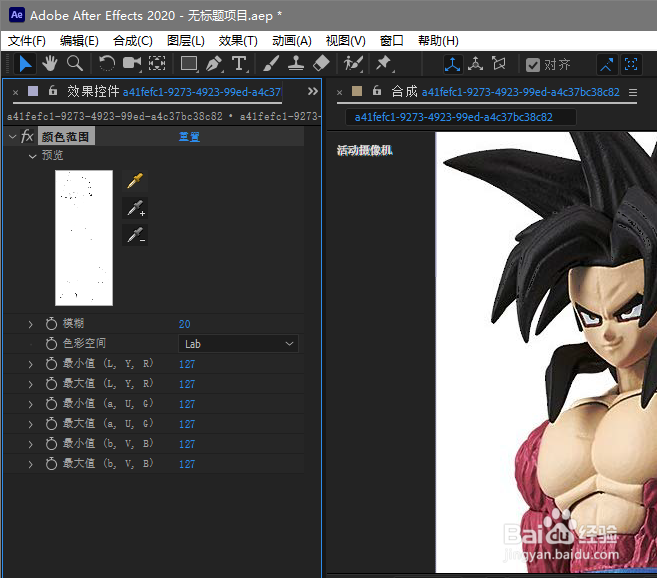Image resolution: width=657 pixels, height=578 pixels.
Task: Open the 帮助(H) menu
Action: (x=438, y=41)
